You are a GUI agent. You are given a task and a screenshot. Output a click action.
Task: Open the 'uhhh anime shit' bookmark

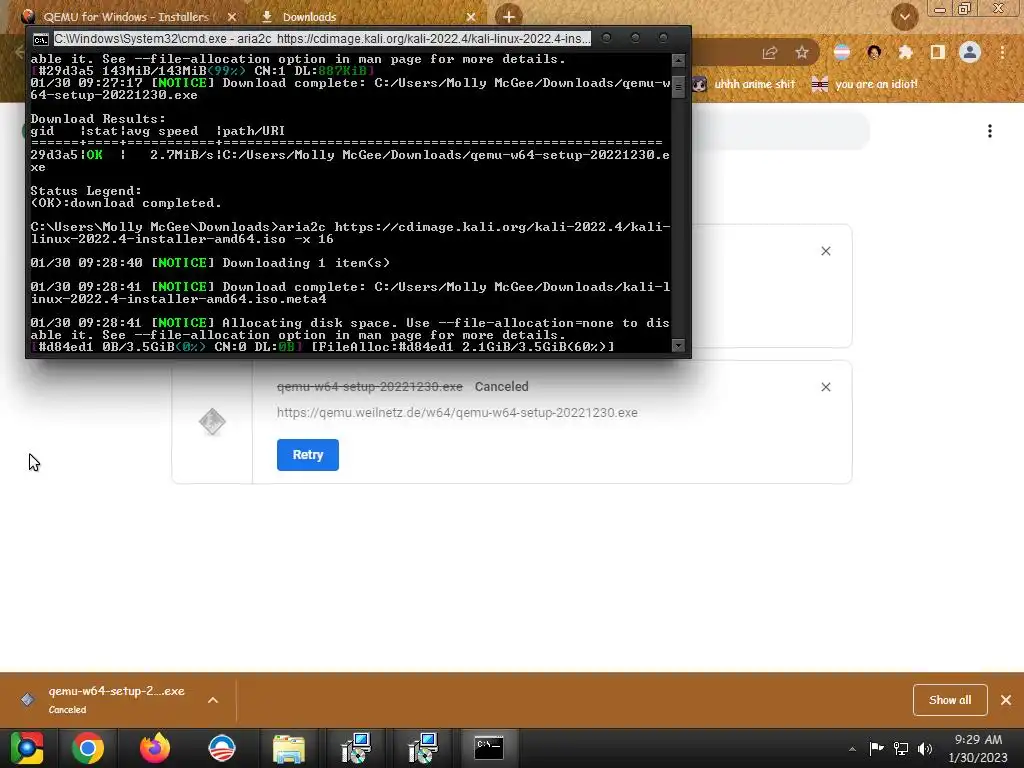[x=744, y=84]
